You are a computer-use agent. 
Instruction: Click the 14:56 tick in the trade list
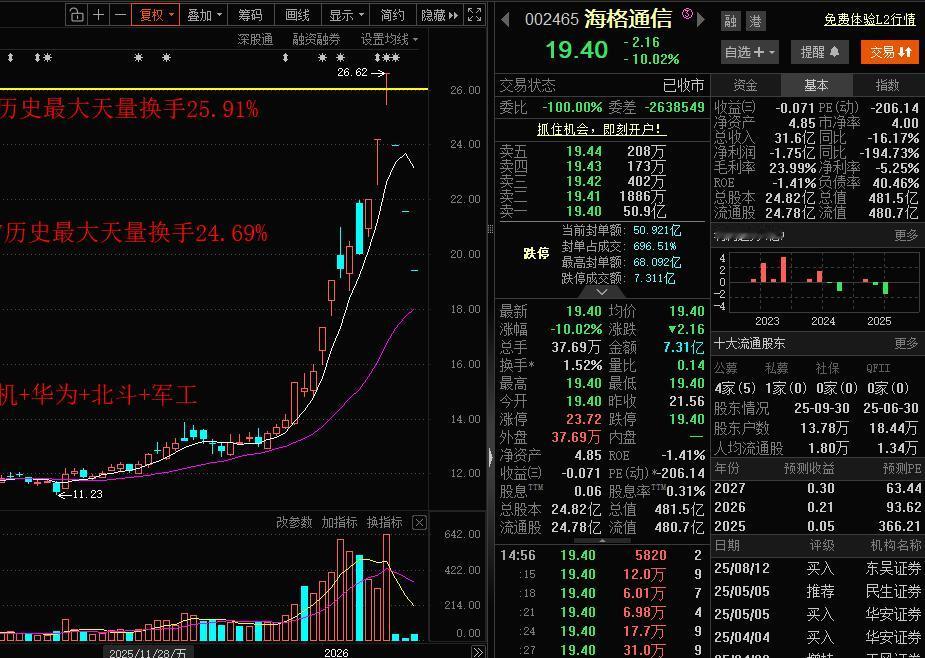(x=516, y=554)
